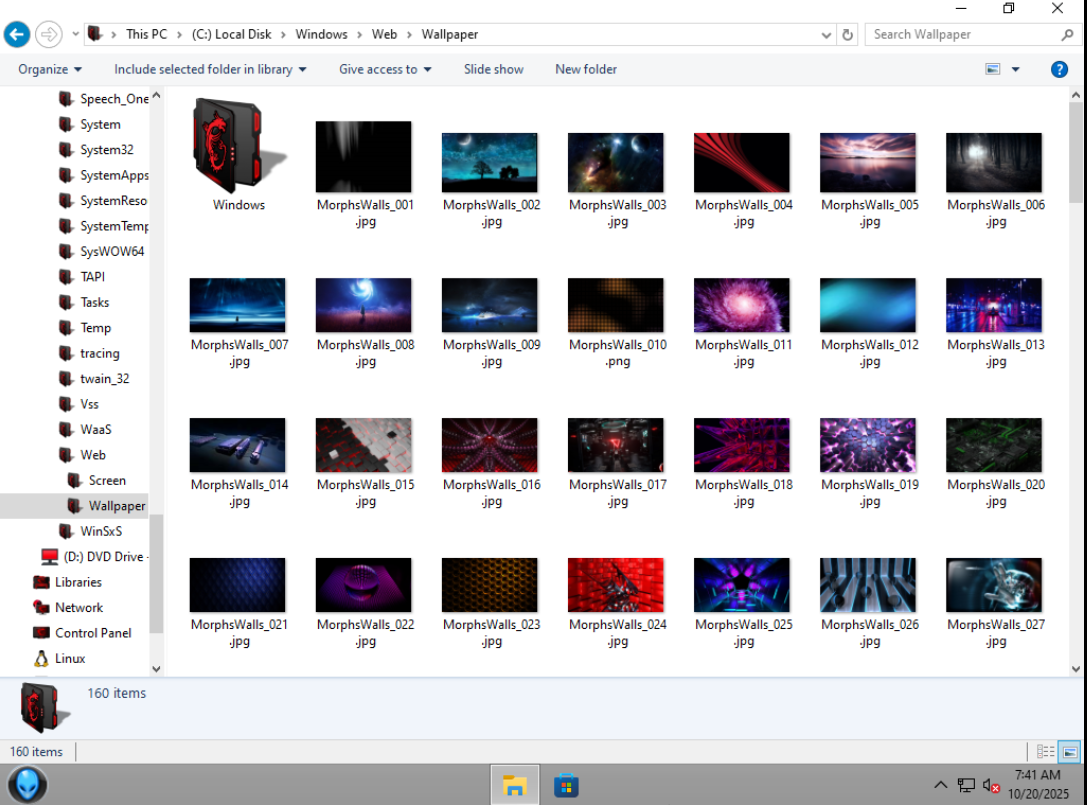Click the MorphsWalls_012.jpg file name
Image resolution: width=1087 pixels, height=805 pixels.
tap(870, 353)
